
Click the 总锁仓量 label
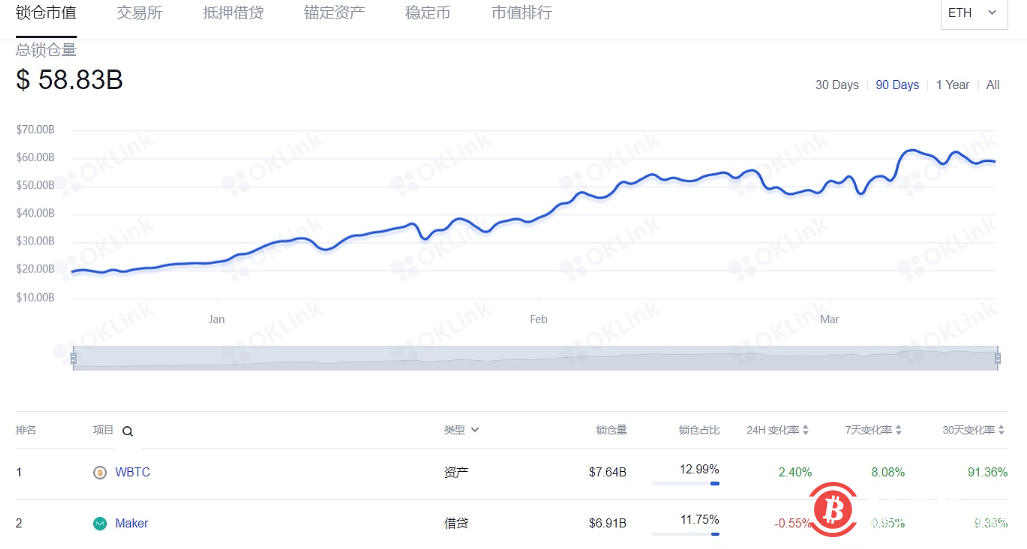(x=46, y=50)
